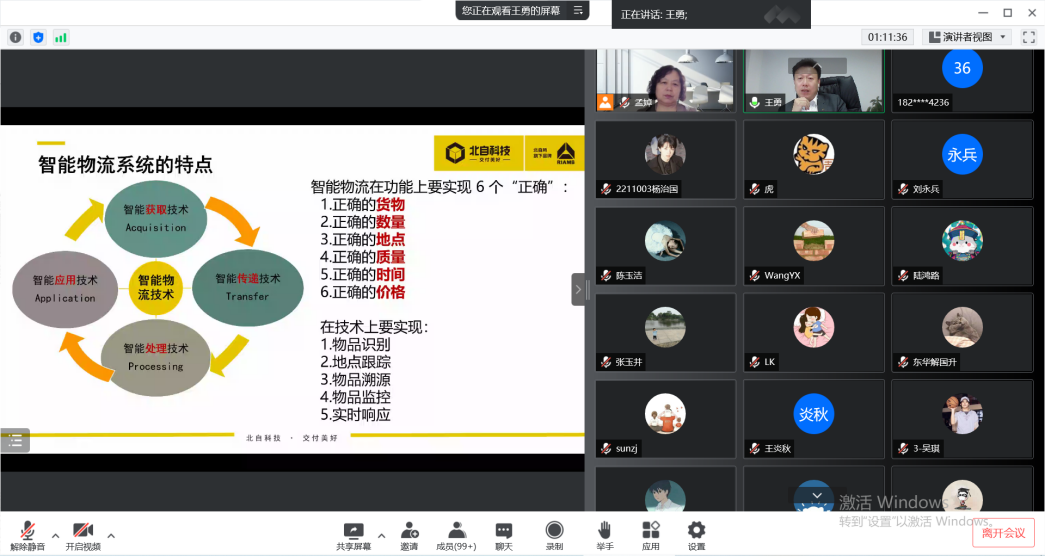
Task: Check the green network signal icon
Action: pos(61,37)
